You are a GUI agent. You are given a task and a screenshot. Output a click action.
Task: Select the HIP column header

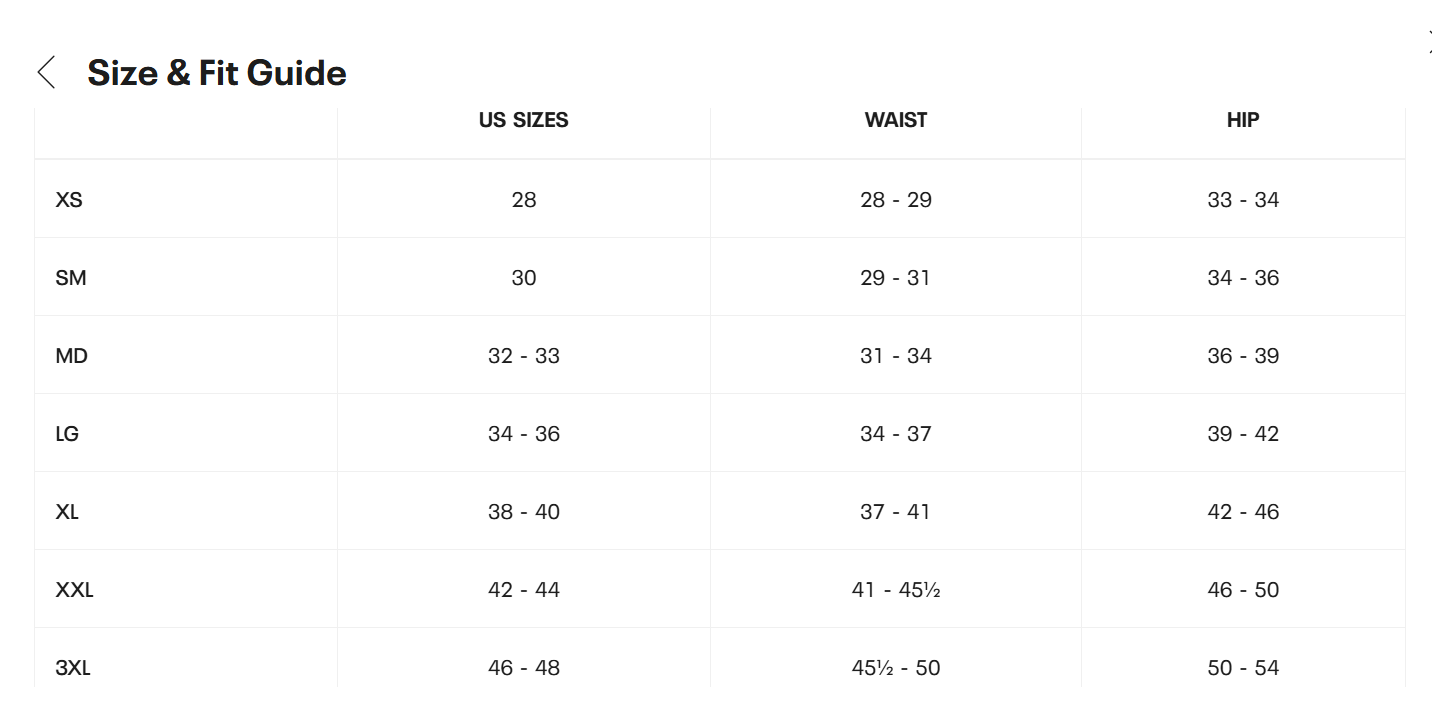tap(1243, 120)
